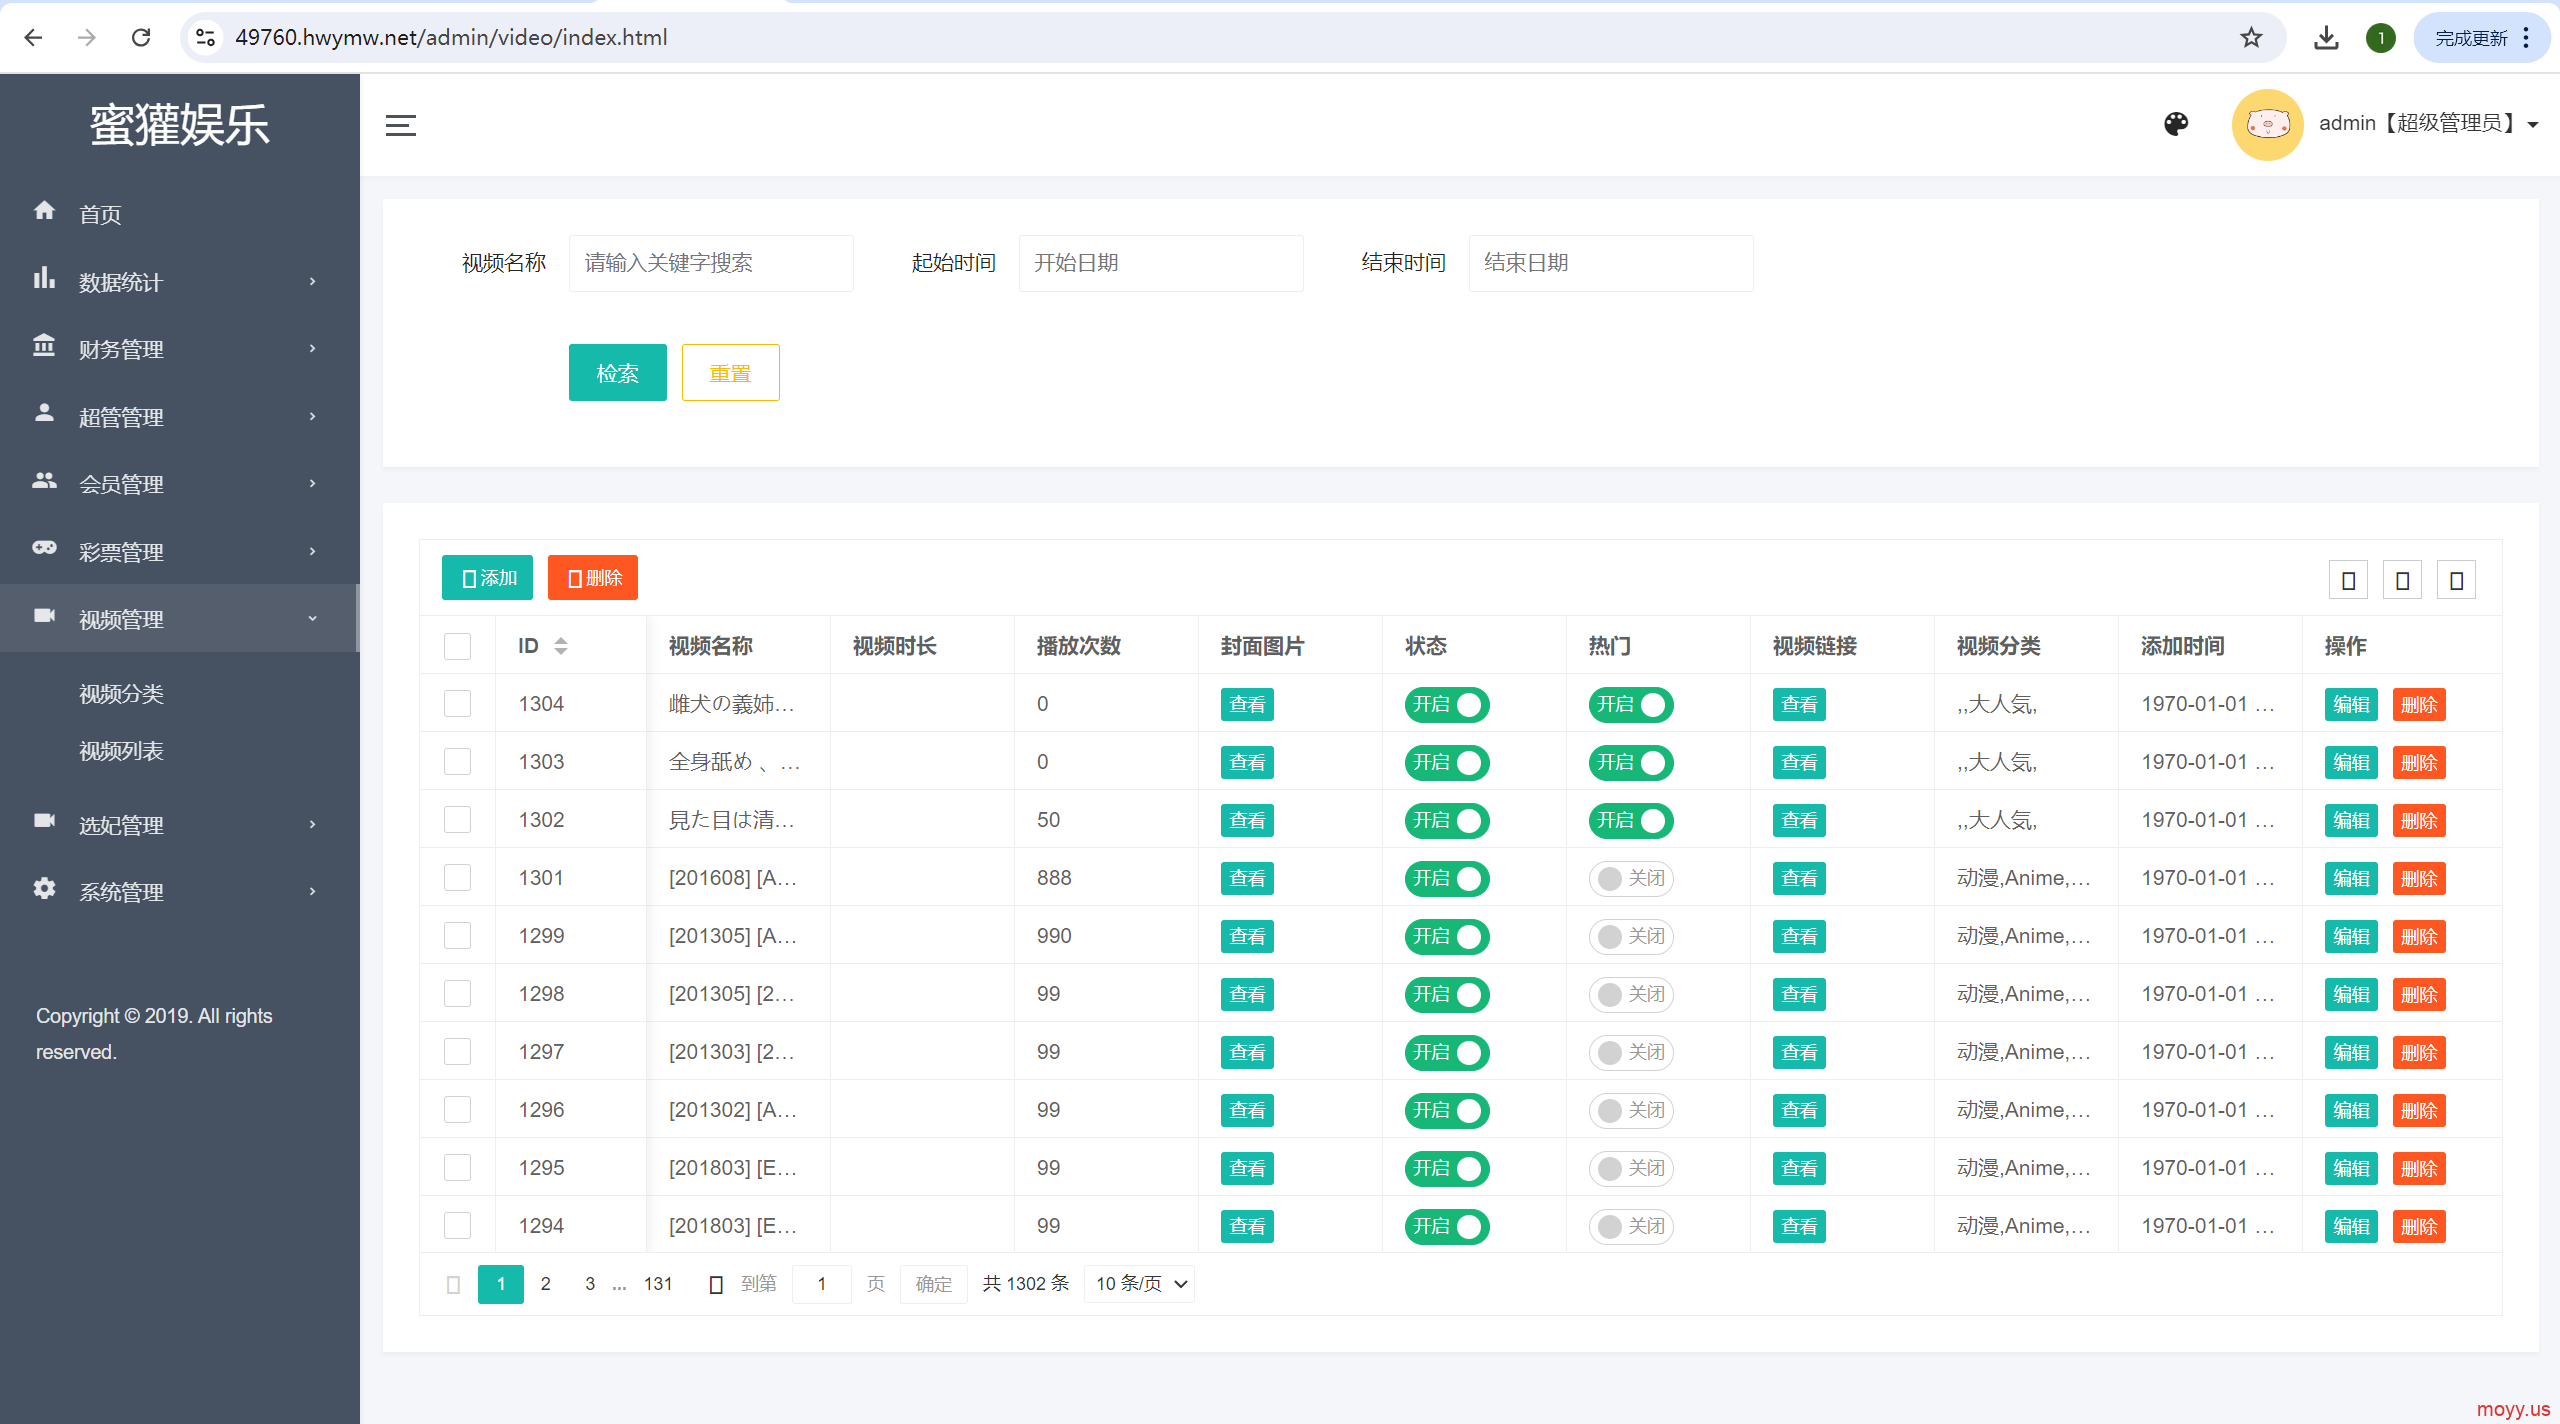2560x1424 pixels.
Task: Go to page 2
Action: 546,1285
